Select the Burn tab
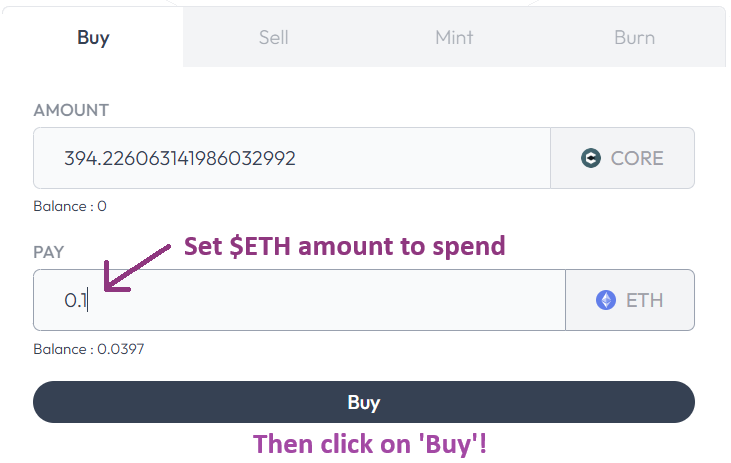This screenshot has width=731, height=463. 634,38
